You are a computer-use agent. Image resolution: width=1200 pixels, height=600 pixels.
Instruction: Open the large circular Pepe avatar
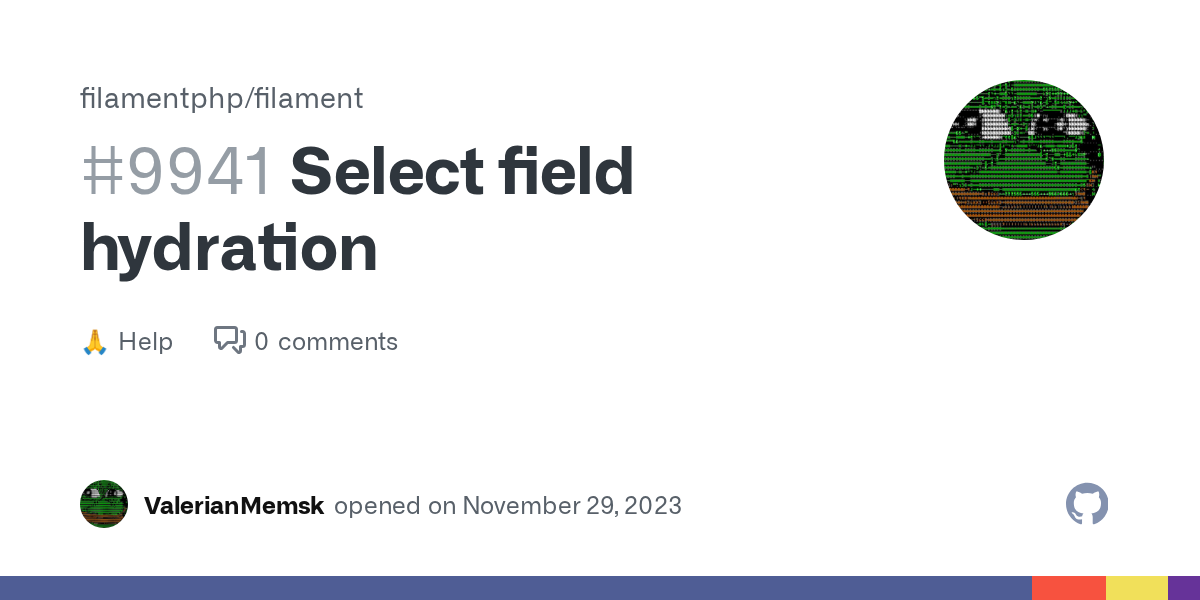1023,160
